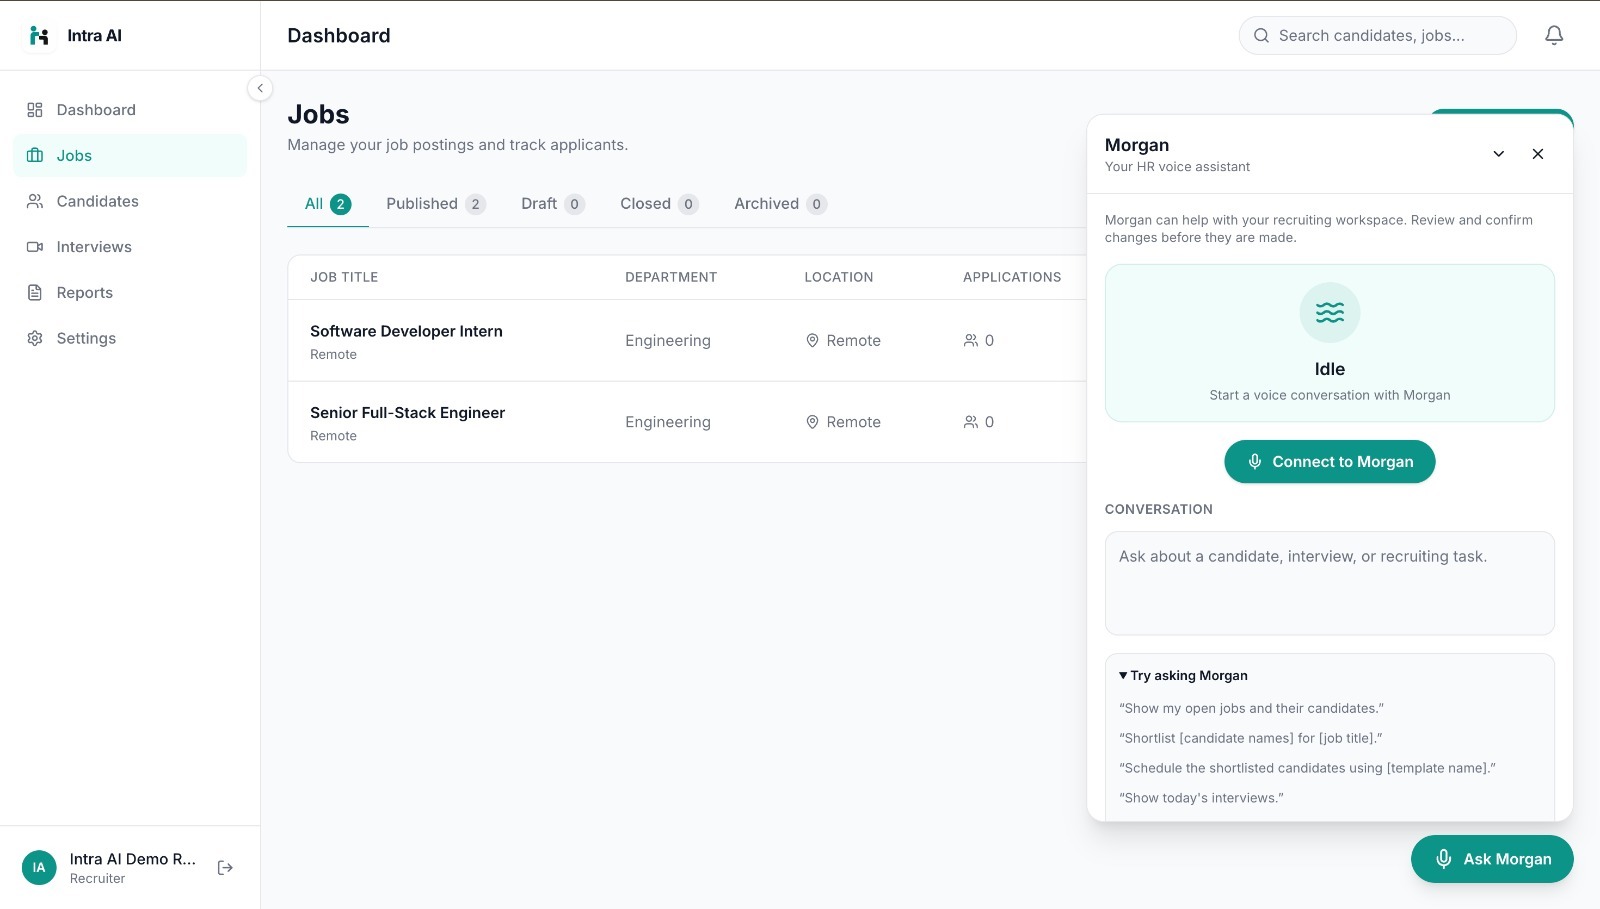This screenshot has width=1600, height=909.
Task: Focus the Search candidates, jobs field
Action: click(x=1378, y=36)
